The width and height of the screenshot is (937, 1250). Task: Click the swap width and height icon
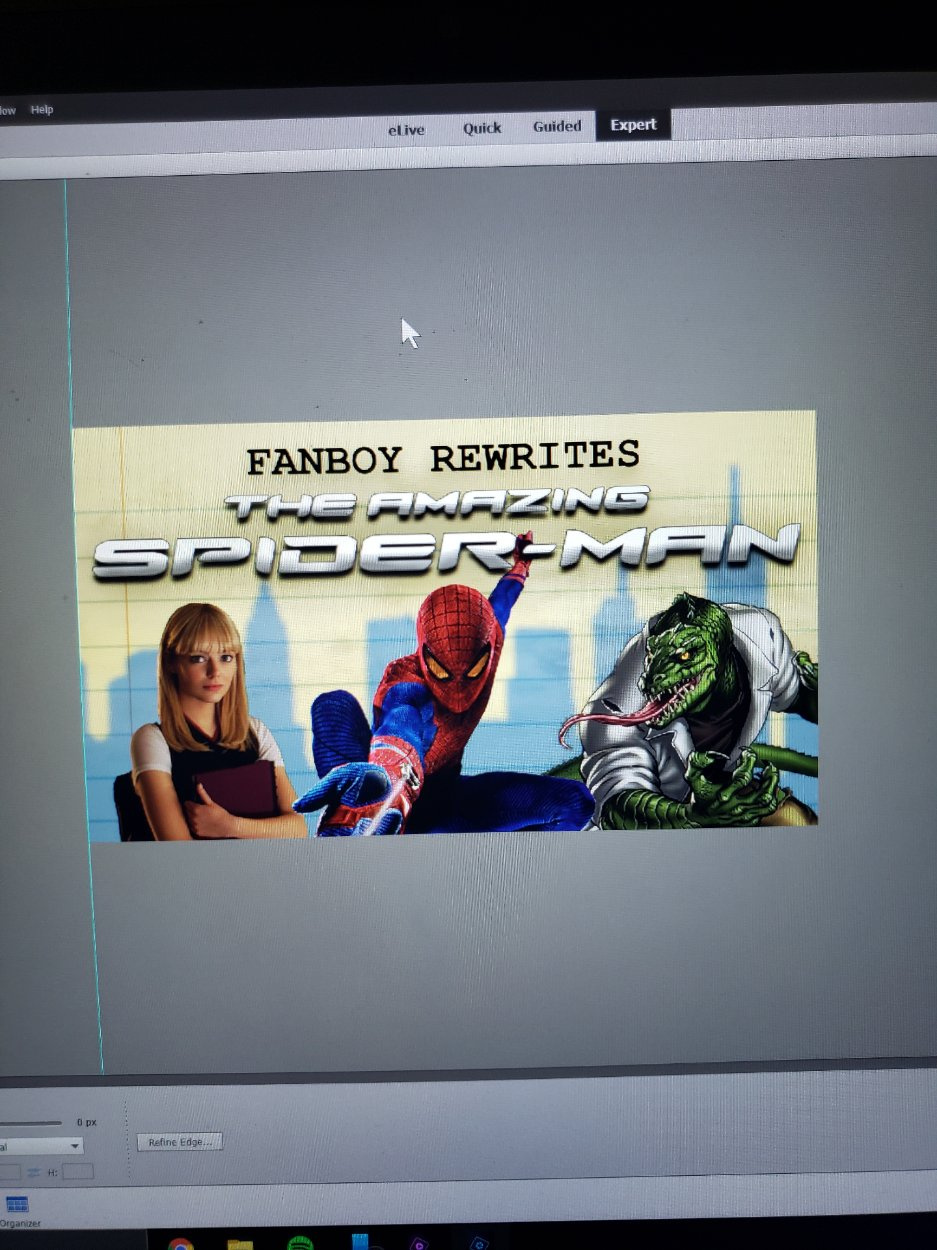coord(33,1171)
